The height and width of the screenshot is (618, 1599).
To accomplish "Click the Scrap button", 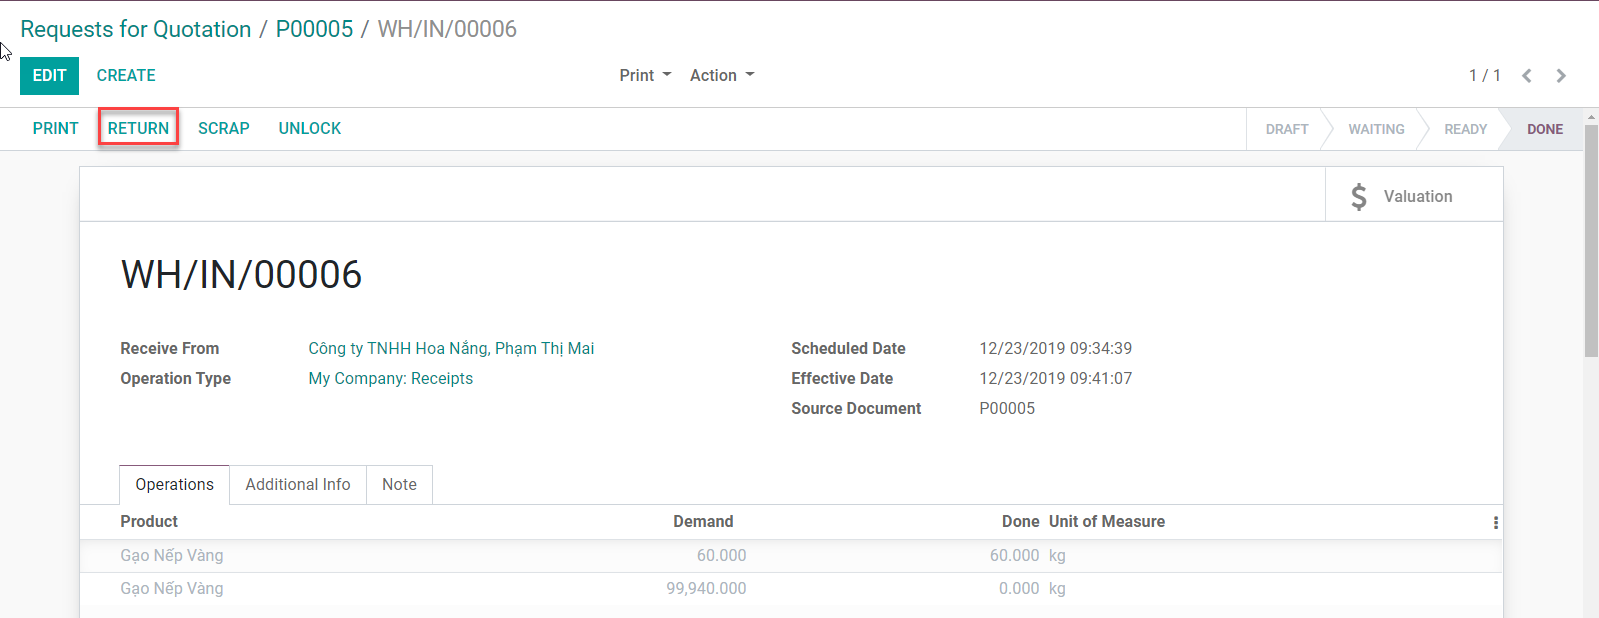I will tap(223, 128).
